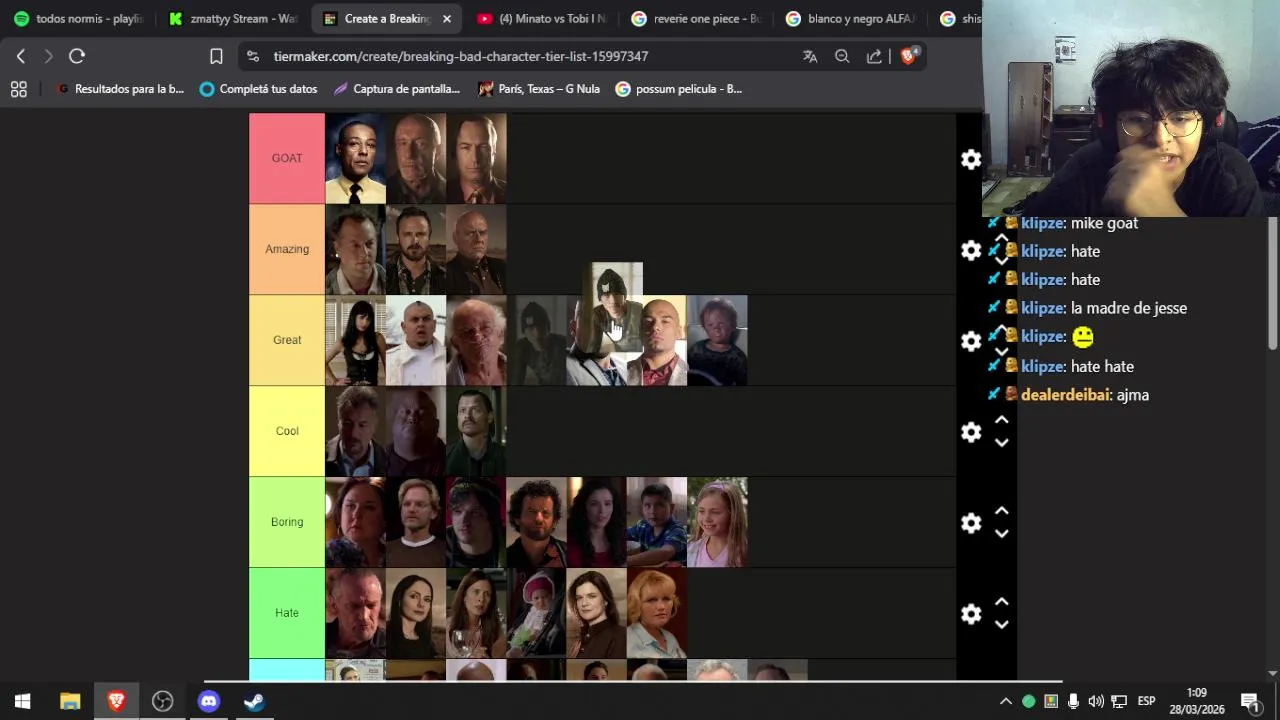Open settings gear for the Boring tier row
The height and width of the screenshot is (720, 1280).
tap(971, 523)
